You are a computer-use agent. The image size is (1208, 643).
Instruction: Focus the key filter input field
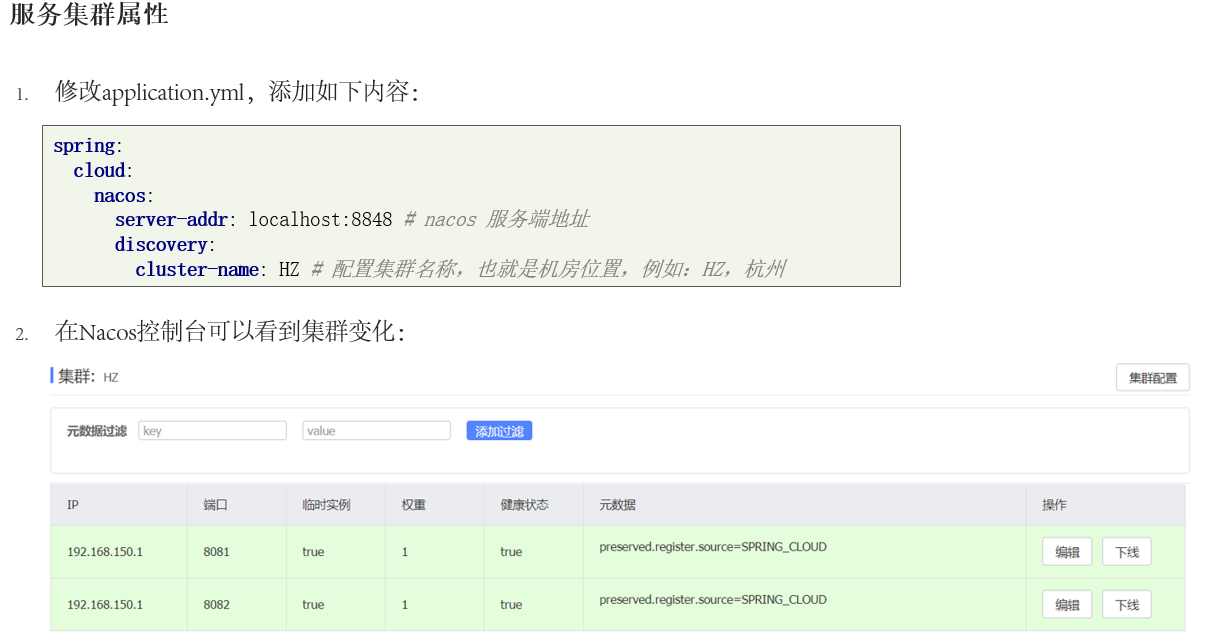(x=213, y=431)
